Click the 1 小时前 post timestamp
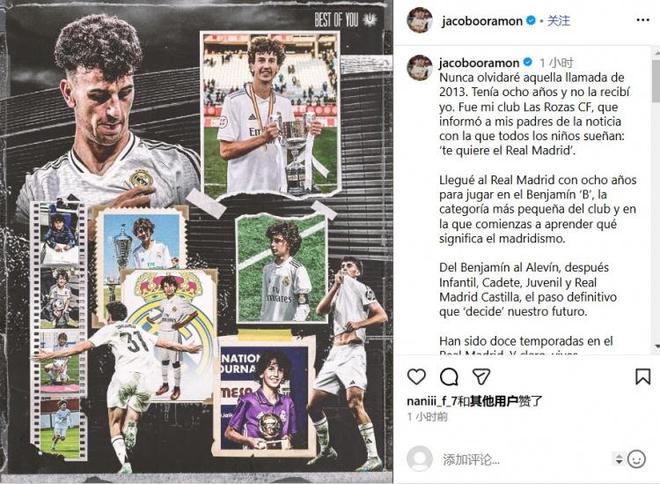This screenshot has height=484, width=660. point(427,417)
